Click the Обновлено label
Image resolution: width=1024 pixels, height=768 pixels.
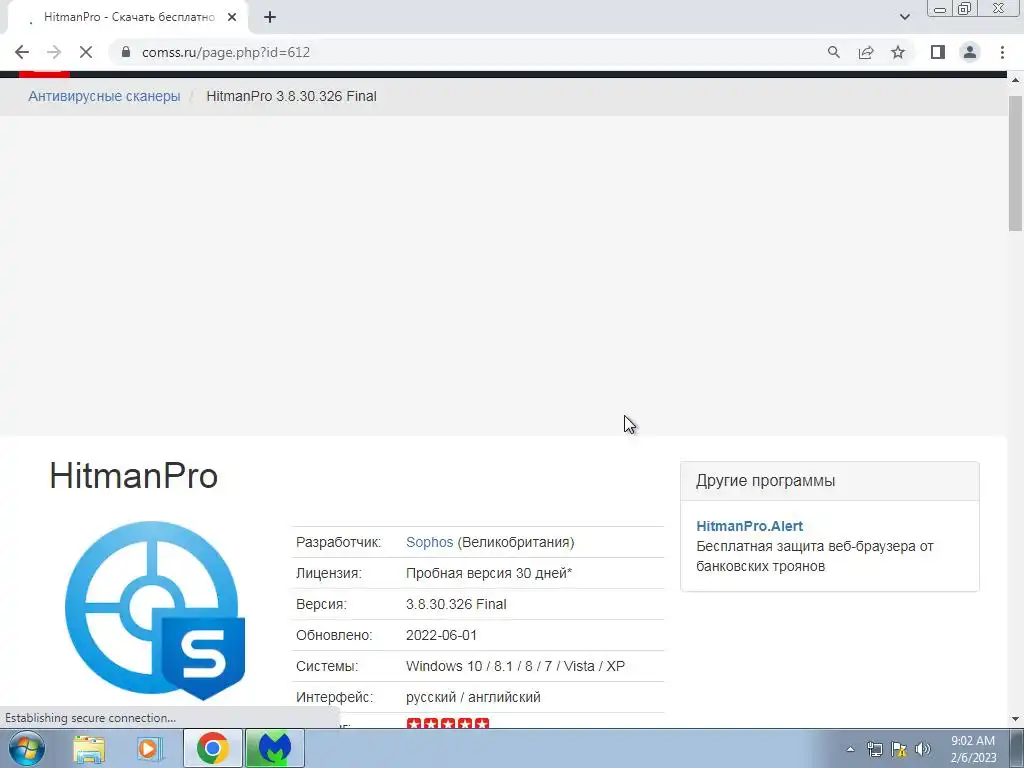tap(334, 635)
